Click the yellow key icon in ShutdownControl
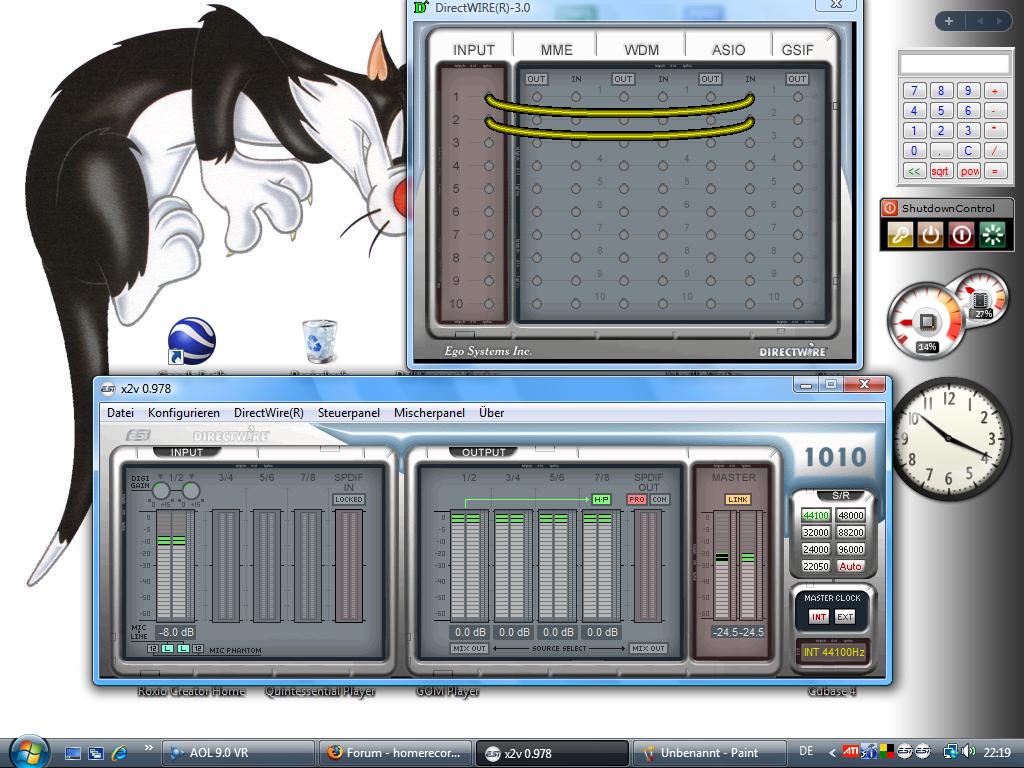Image resolution: width=1024 pixels, height=768 pixels. tap(899, 234)
